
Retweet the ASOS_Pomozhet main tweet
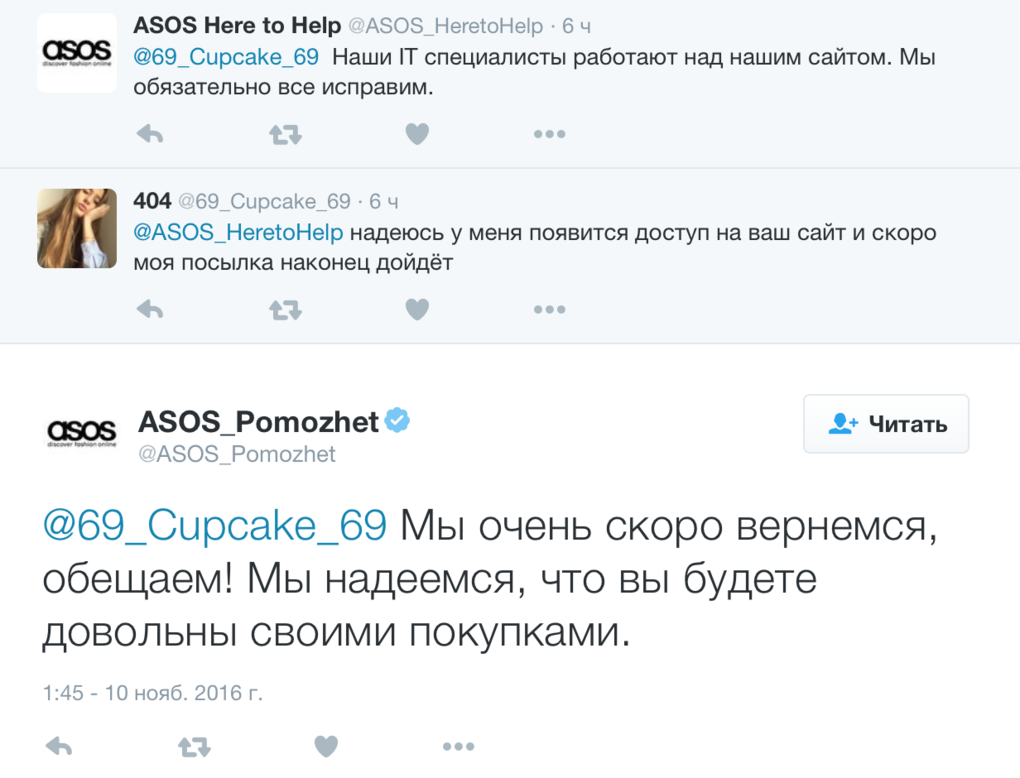point(195,747)
